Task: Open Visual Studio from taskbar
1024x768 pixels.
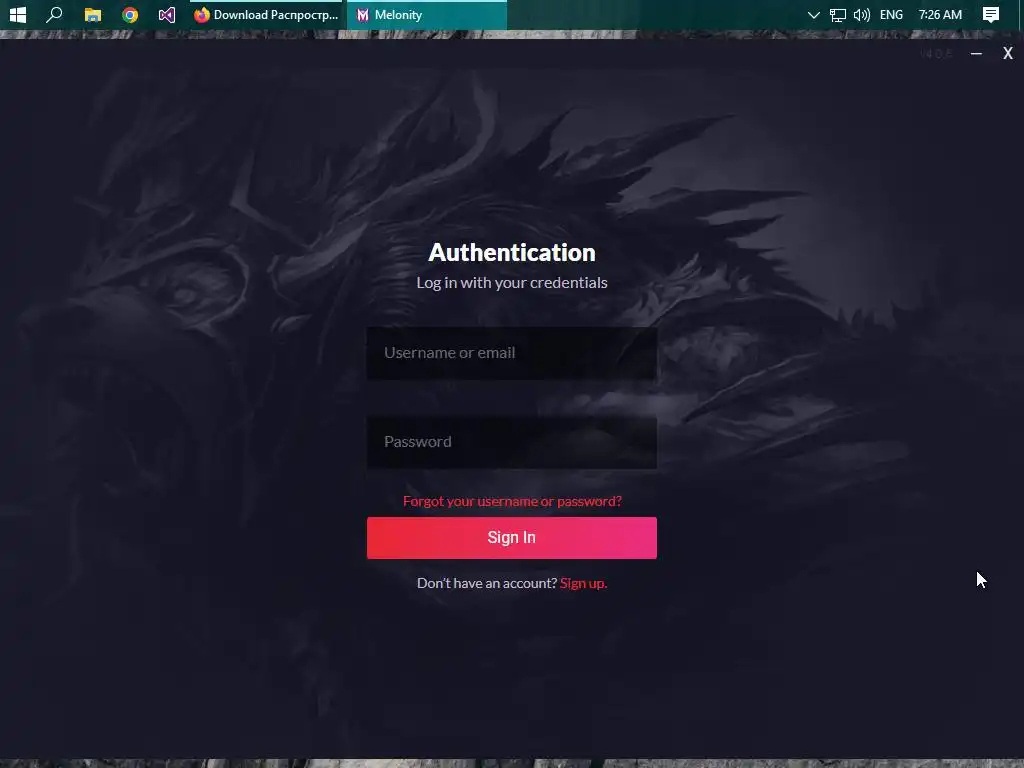Action: coord(167,14)
